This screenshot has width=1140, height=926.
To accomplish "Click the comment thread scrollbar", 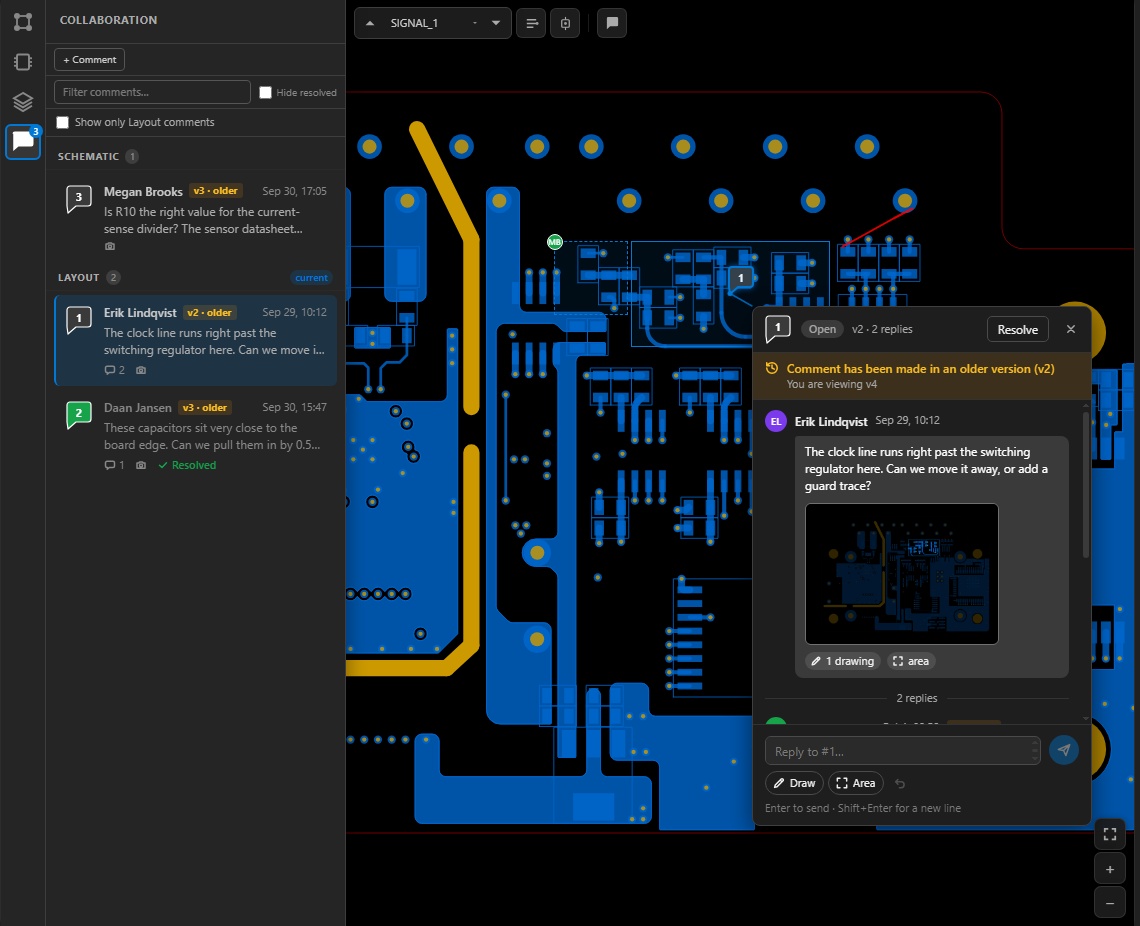I will click(x=1086, y=485).
